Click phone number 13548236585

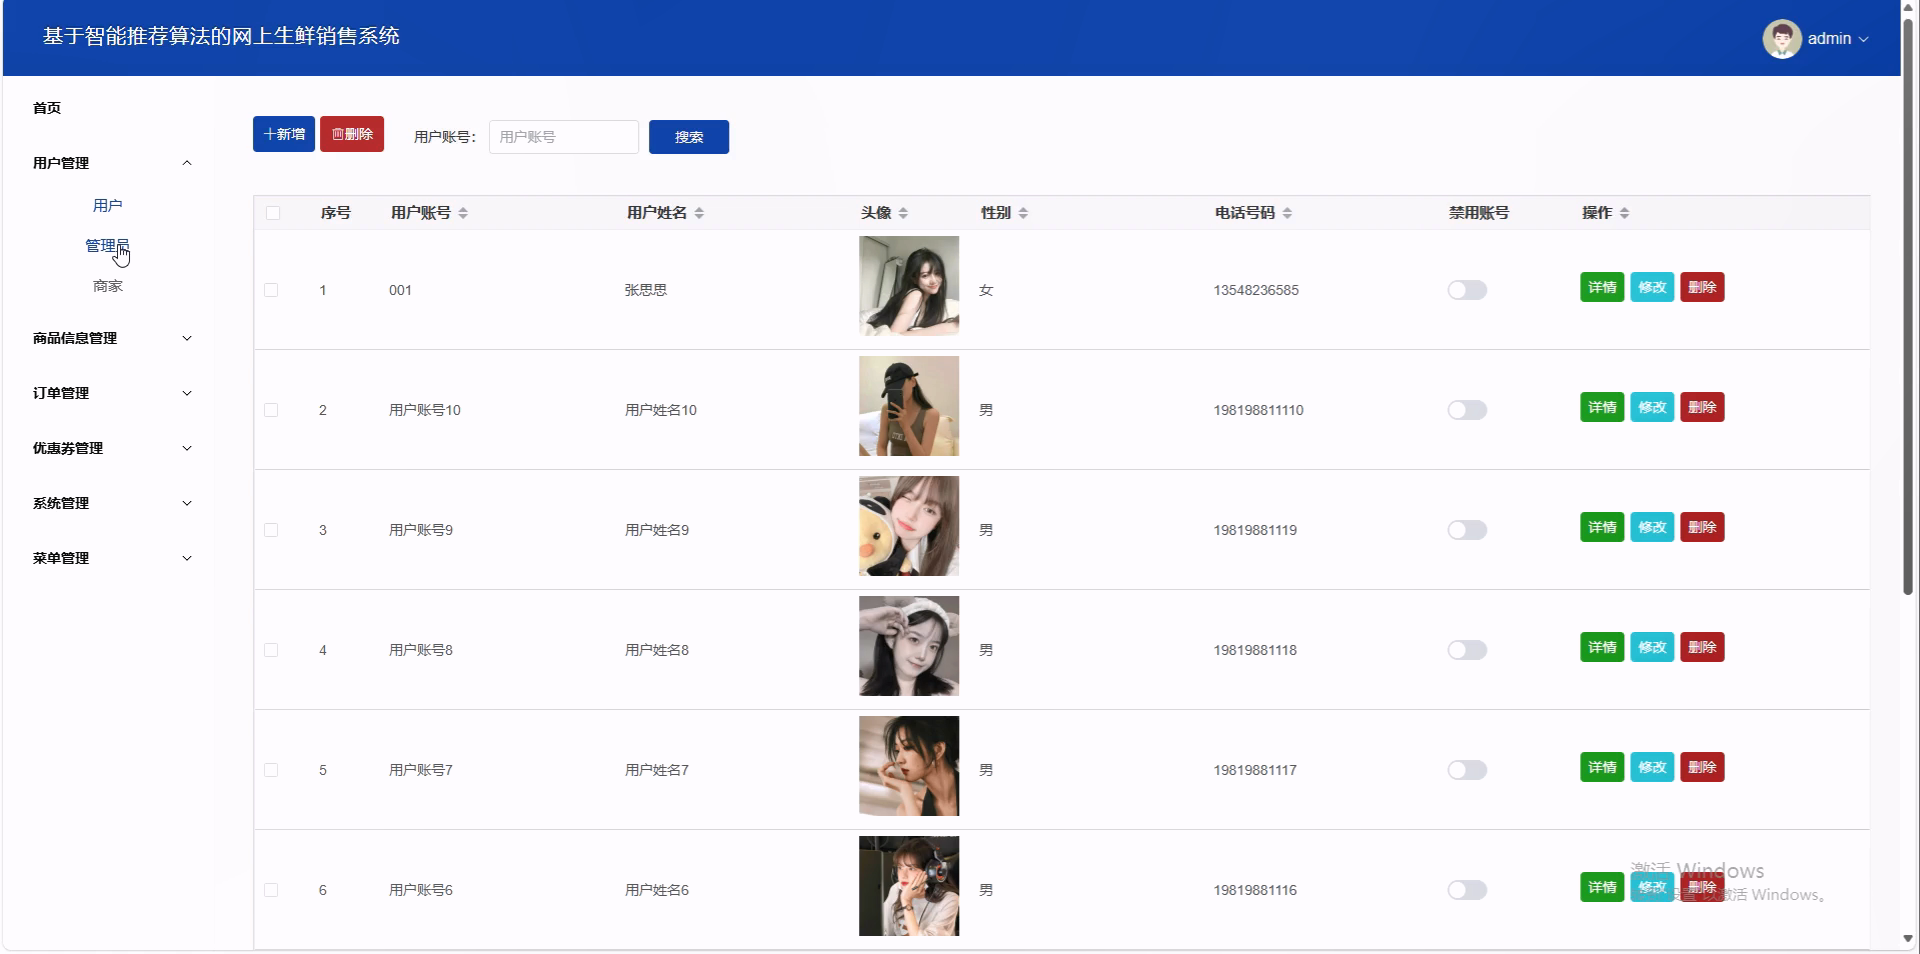click(1256, 290)
